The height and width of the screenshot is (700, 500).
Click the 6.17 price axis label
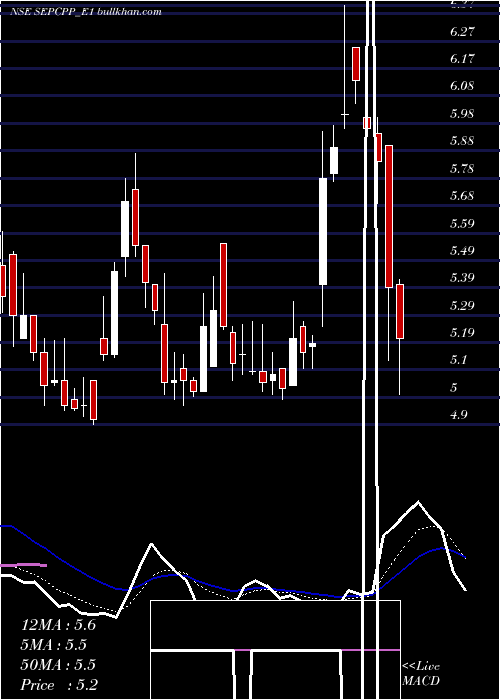[x=462, y=59]
